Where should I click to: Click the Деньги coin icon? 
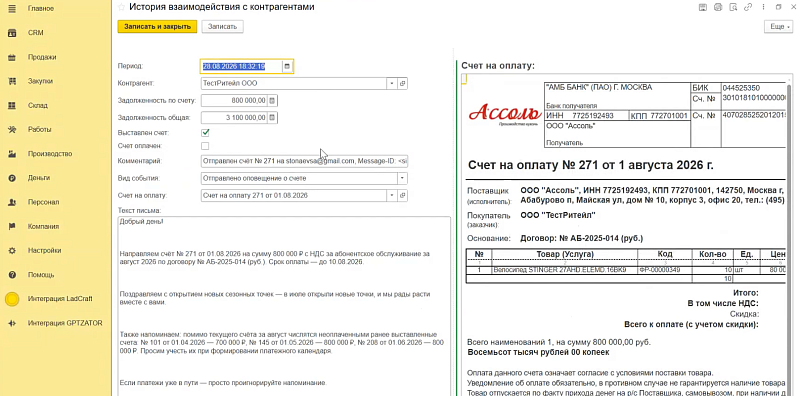click(x=12, y=178)
